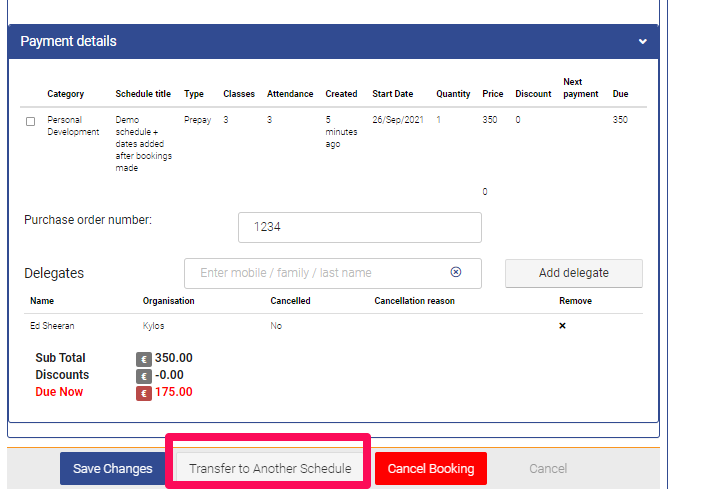Select the Ed Sheeran delegate name

click(x=52, y=326)
